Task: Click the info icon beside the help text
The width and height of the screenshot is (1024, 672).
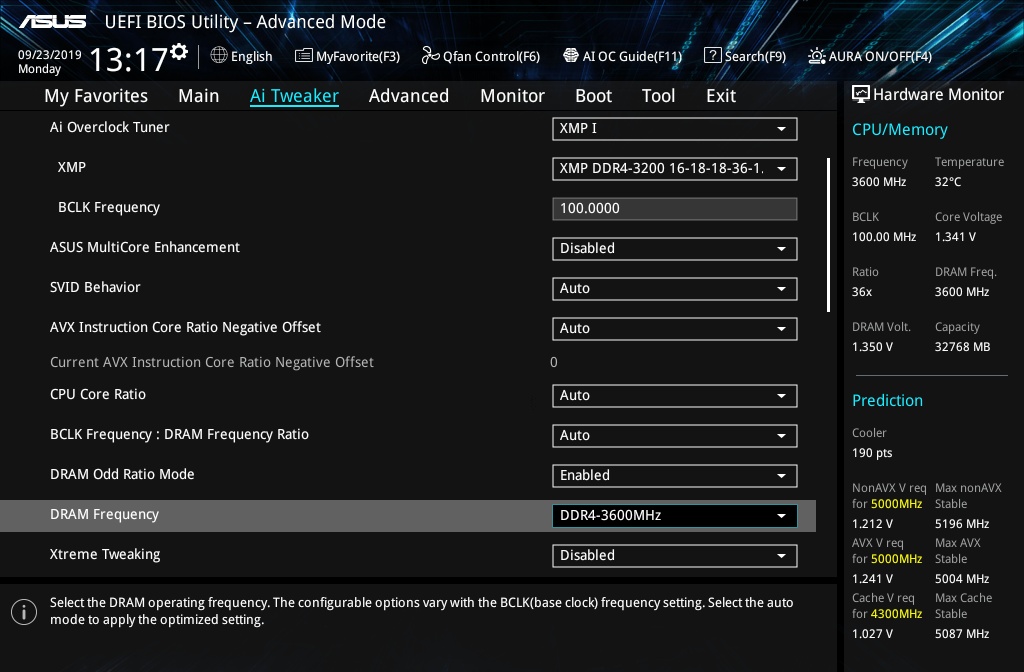Action: click(24, 612)
